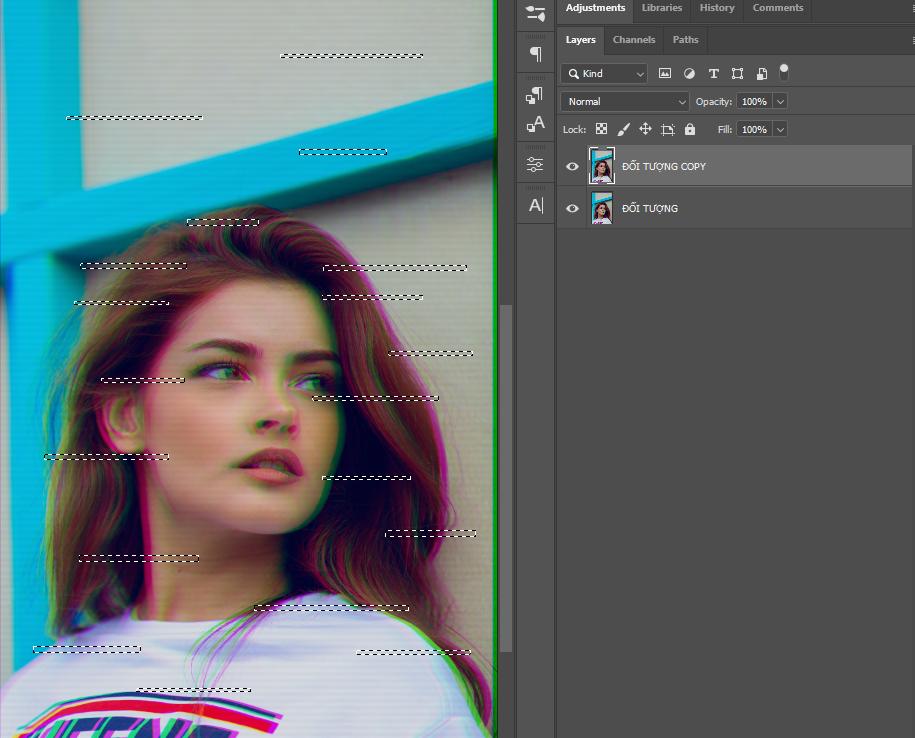Viewport: 915px width, 738px height.
Task: Turn off the layer filtering switch
Action: (783, 70)
